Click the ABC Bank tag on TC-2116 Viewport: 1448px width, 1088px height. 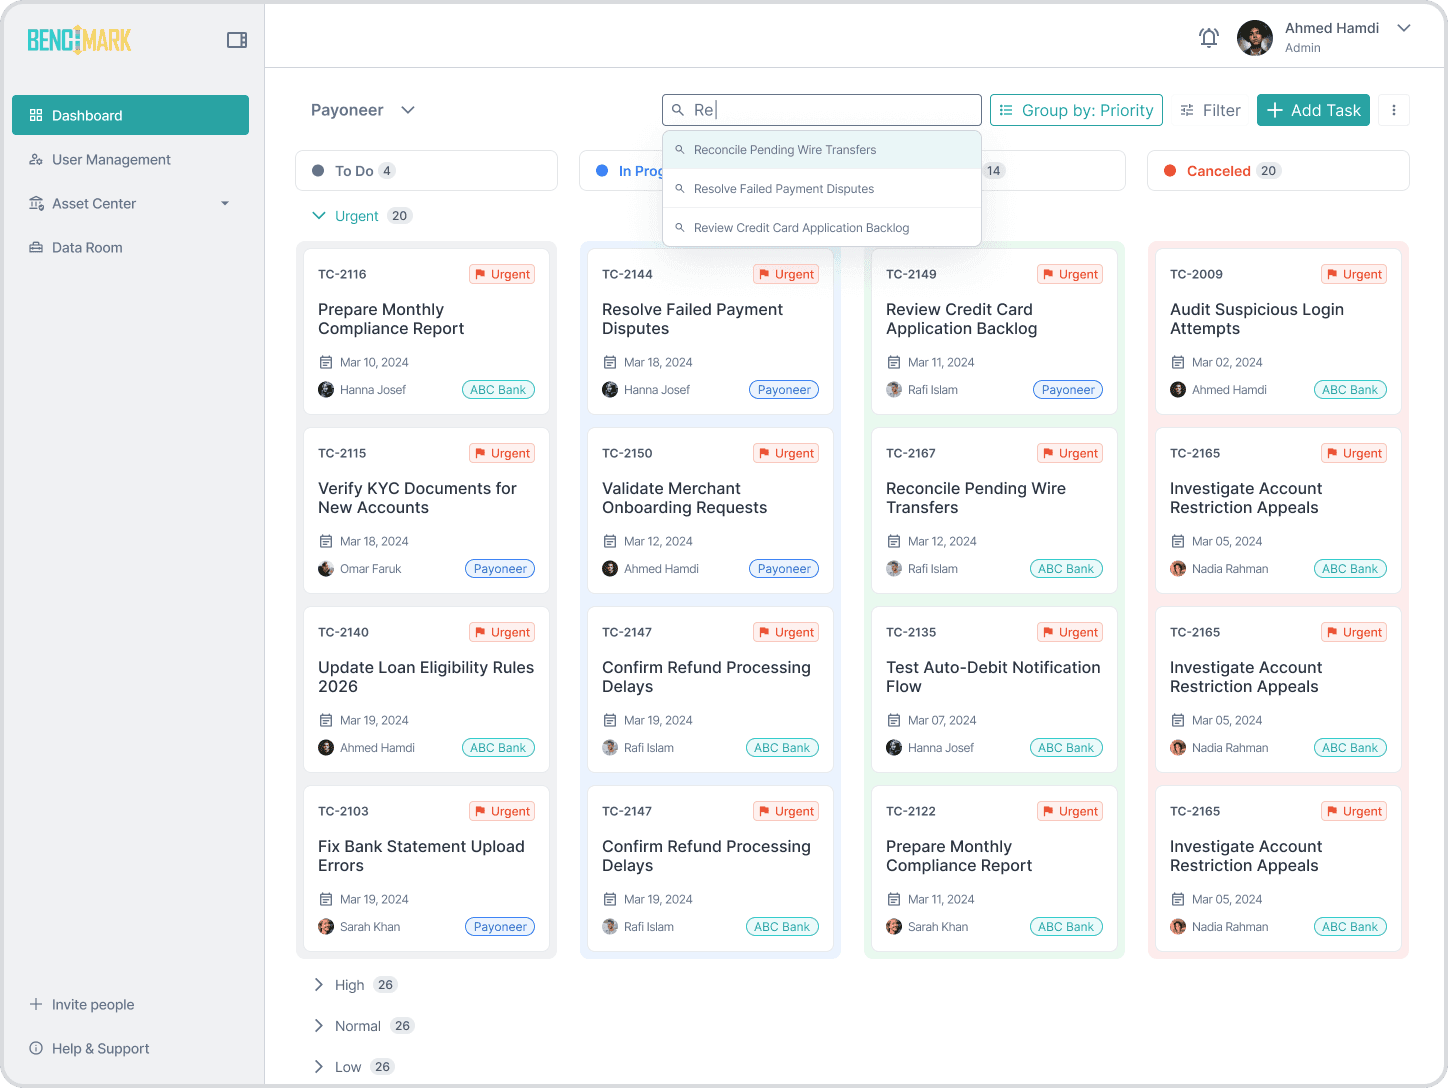click(498, 390)
